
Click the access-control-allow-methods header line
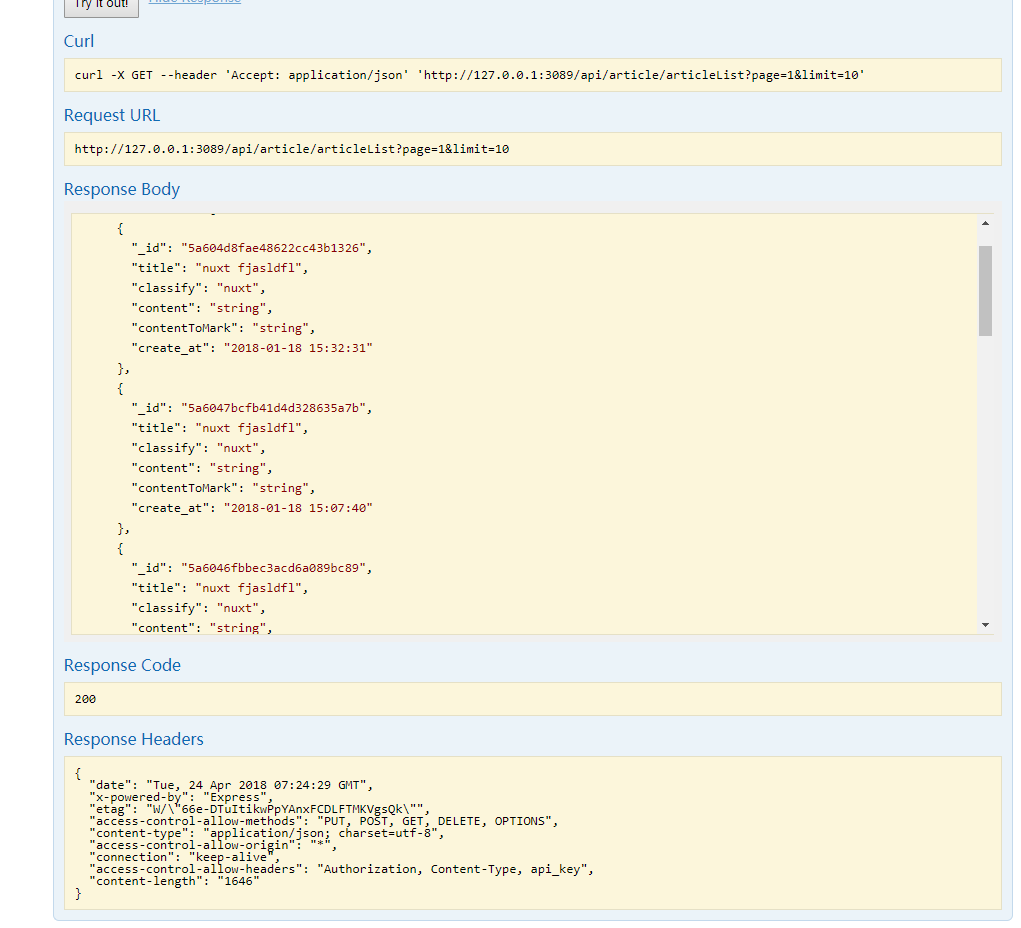point(324,822)
